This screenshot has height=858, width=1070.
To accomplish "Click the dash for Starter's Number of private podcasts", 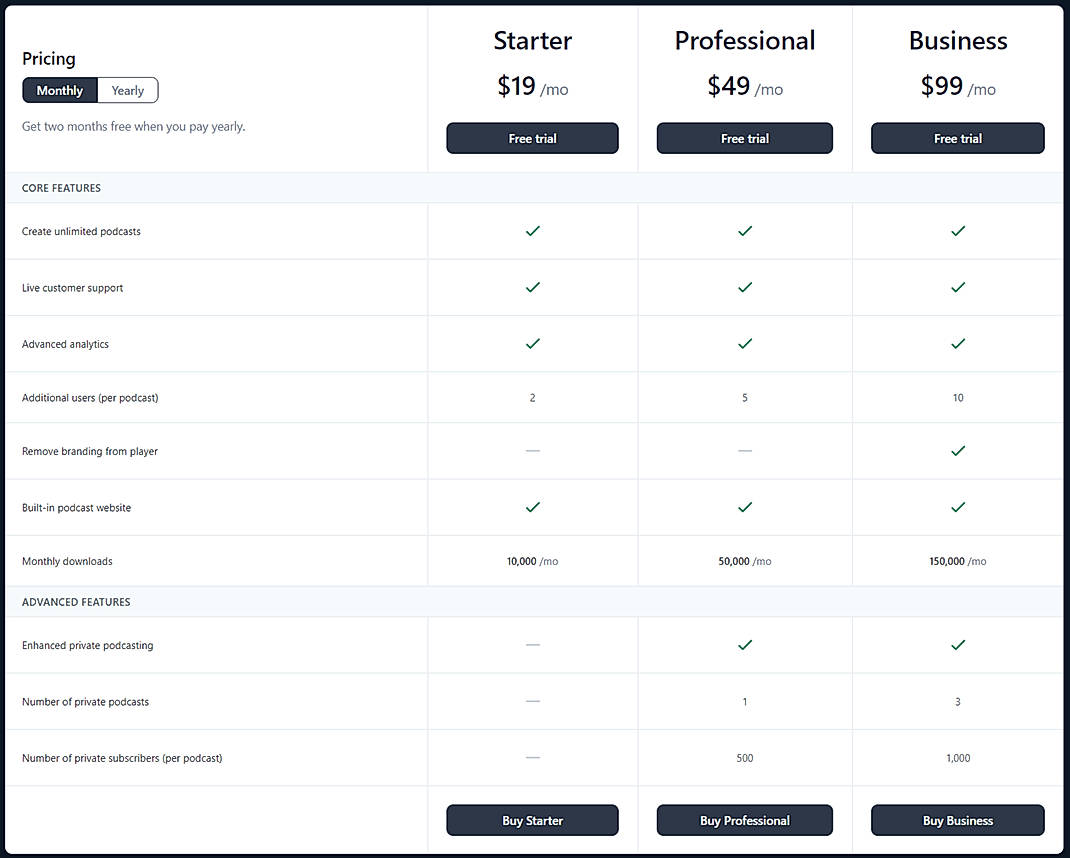I will (x=532, y=701).
